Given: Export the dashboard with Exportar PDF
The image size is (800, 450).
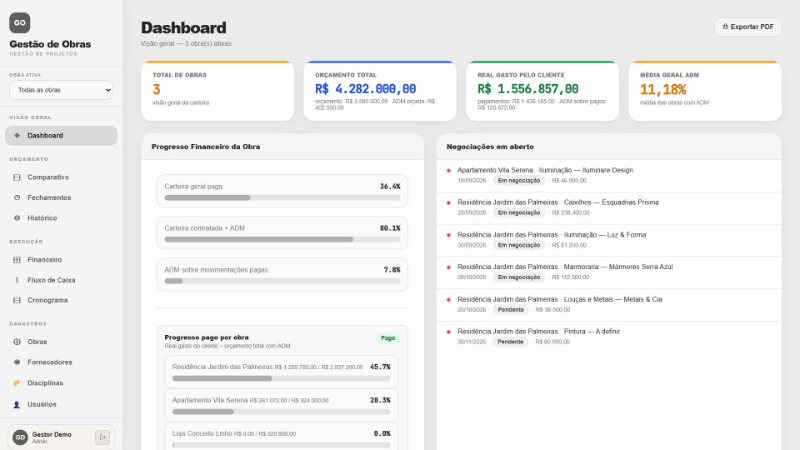Looking at the screenshot, I should 748,27.
